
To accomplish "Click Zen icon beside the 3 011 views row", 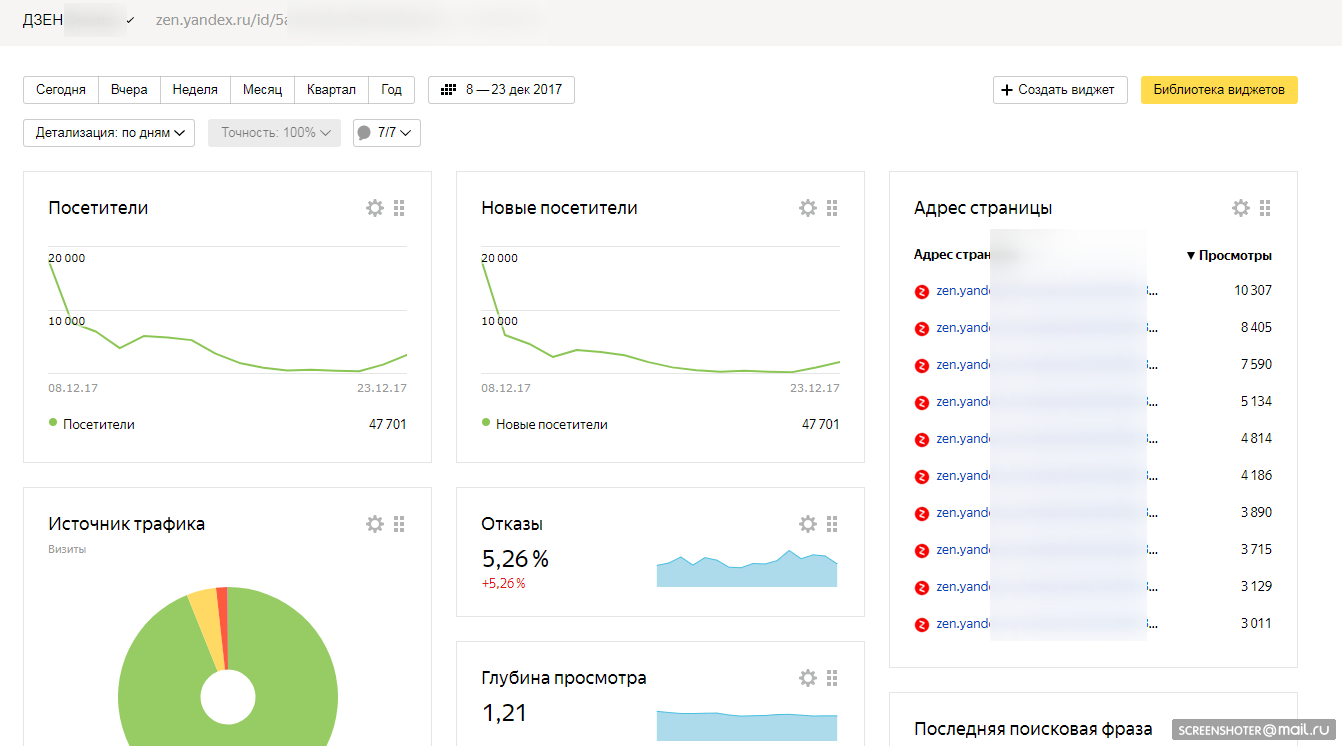I will click(922, 625).
